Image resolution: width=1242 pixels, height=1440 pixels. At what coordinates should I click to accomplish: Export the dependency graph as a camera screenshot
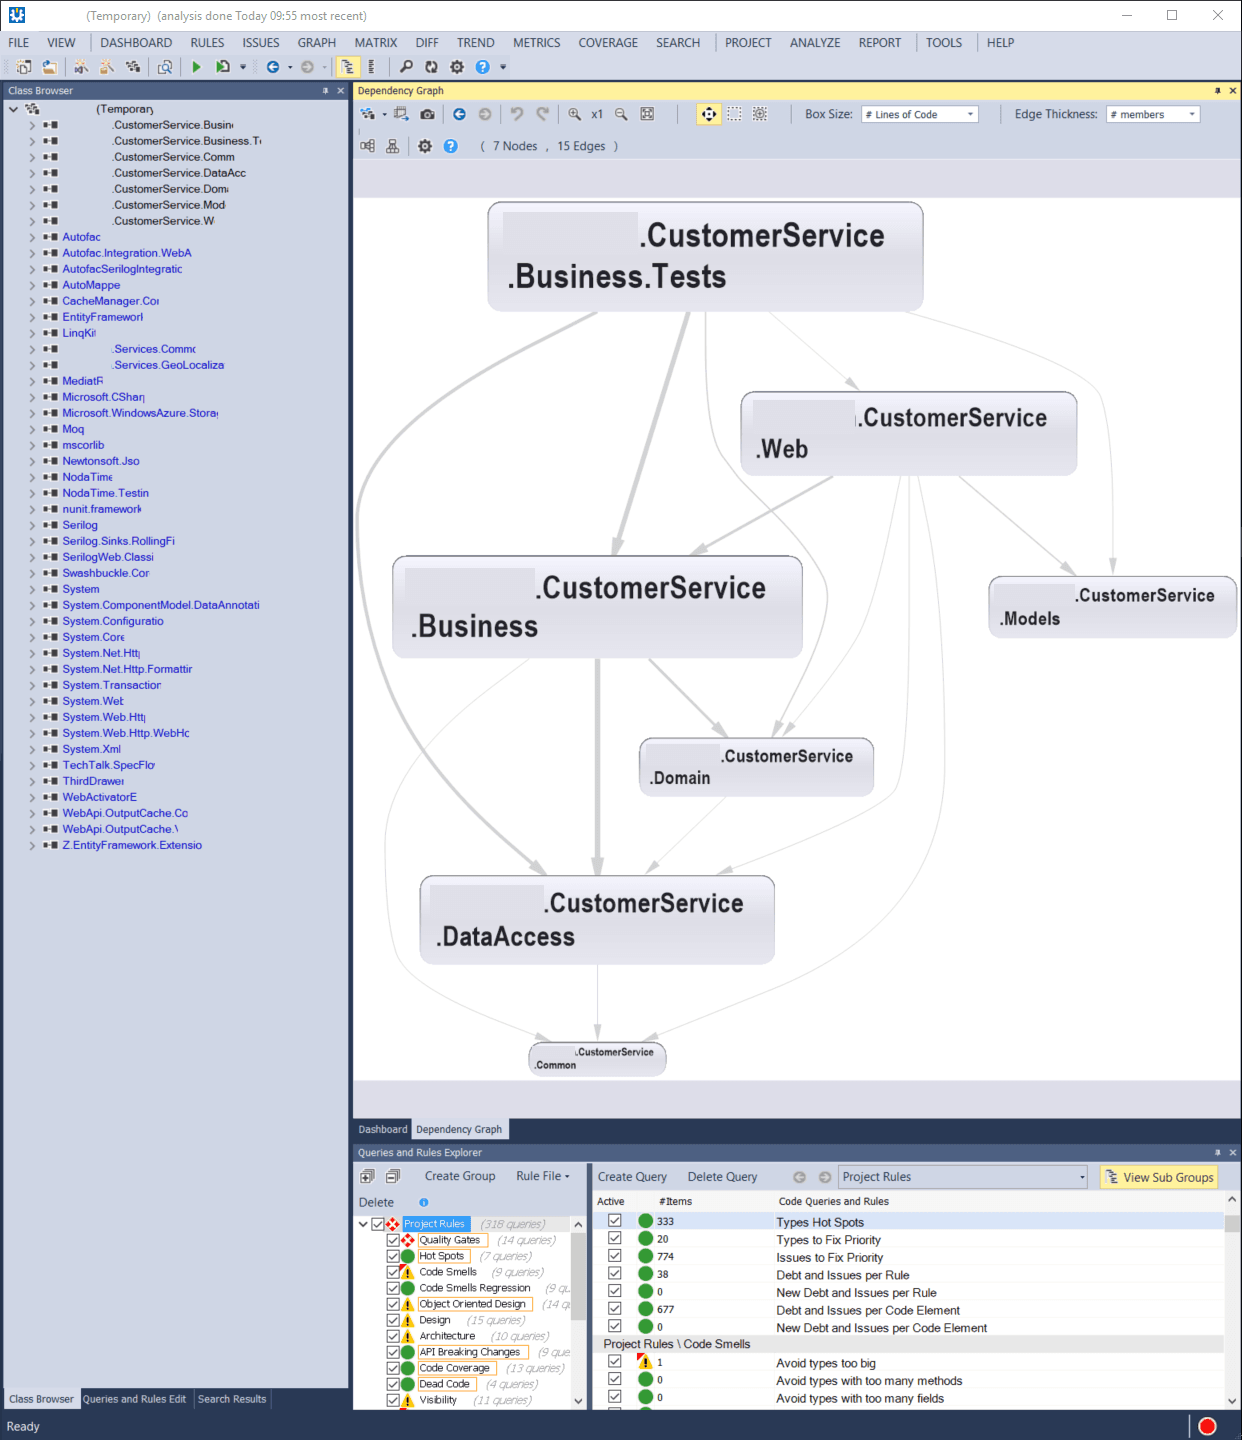coord(427,114)
